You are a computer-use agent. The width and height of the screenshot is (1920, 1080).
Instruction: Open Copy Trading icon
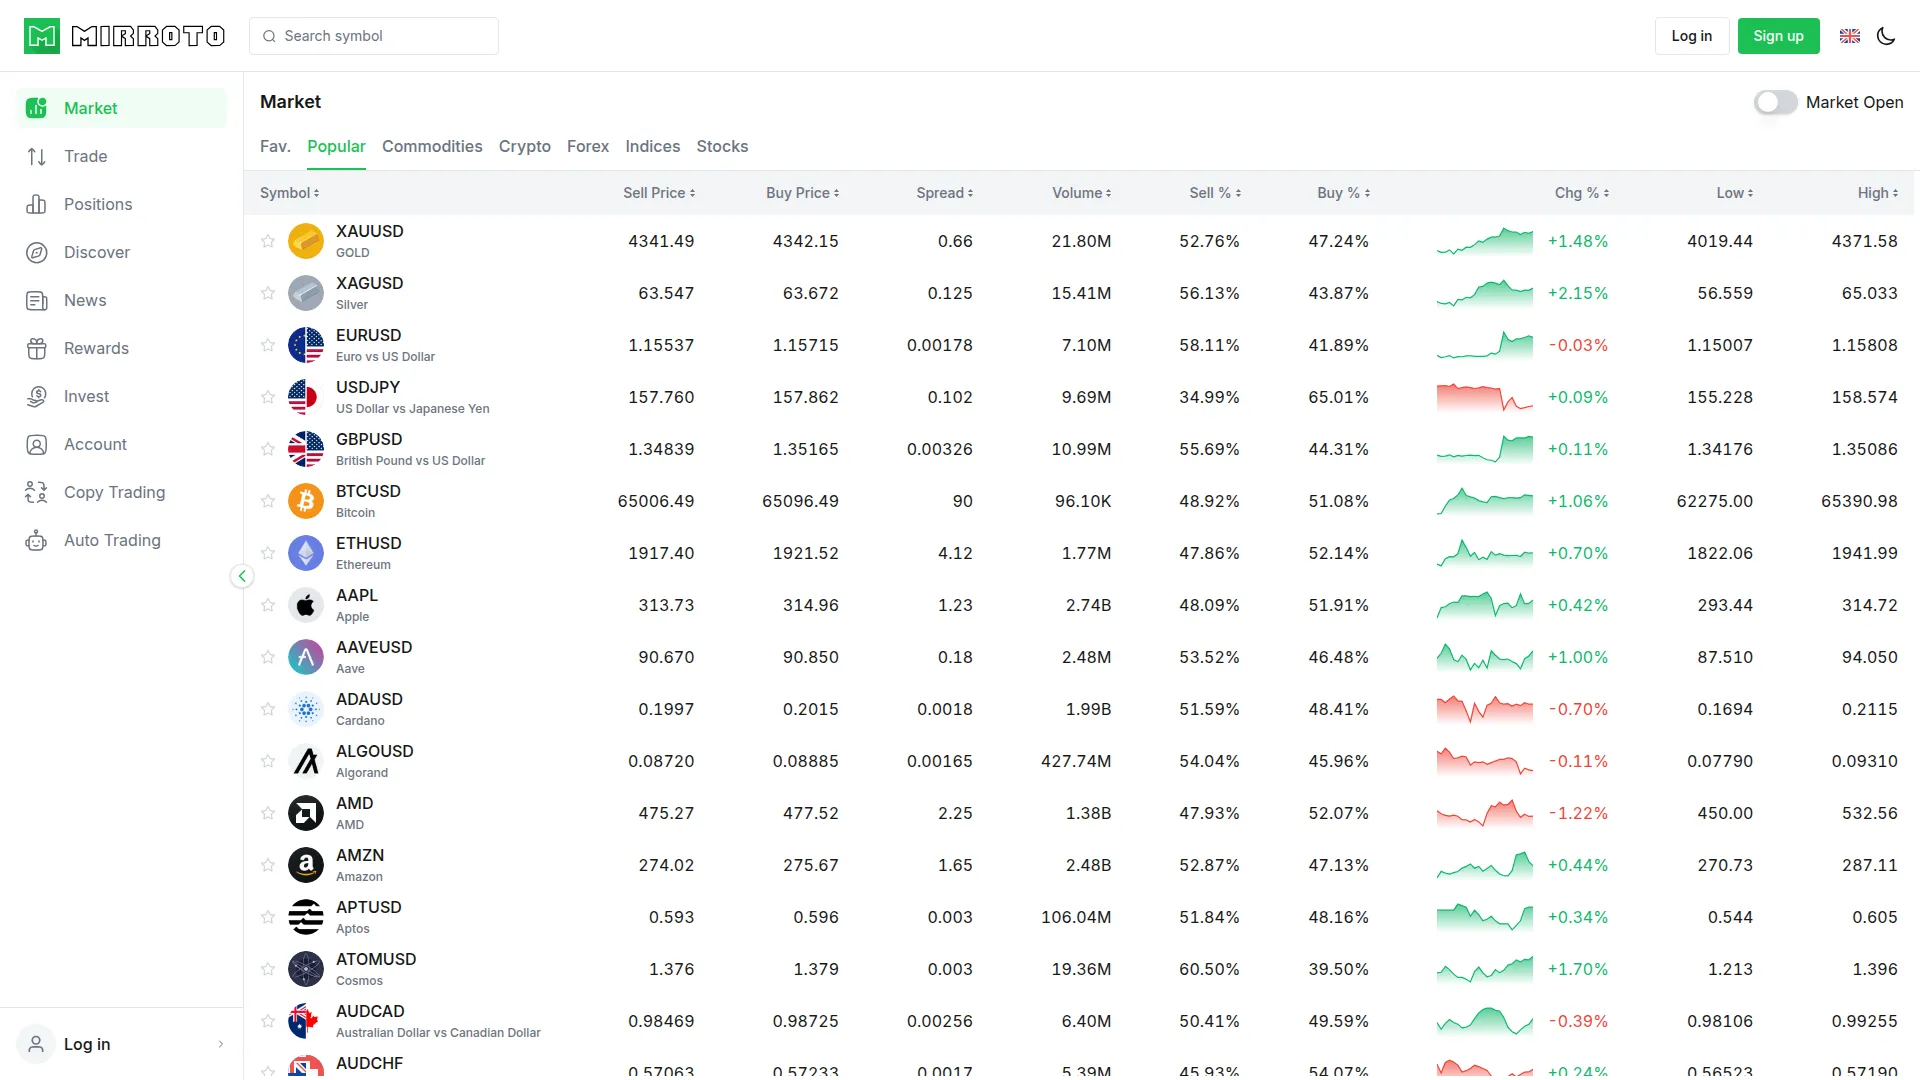(x=37, y=492)
